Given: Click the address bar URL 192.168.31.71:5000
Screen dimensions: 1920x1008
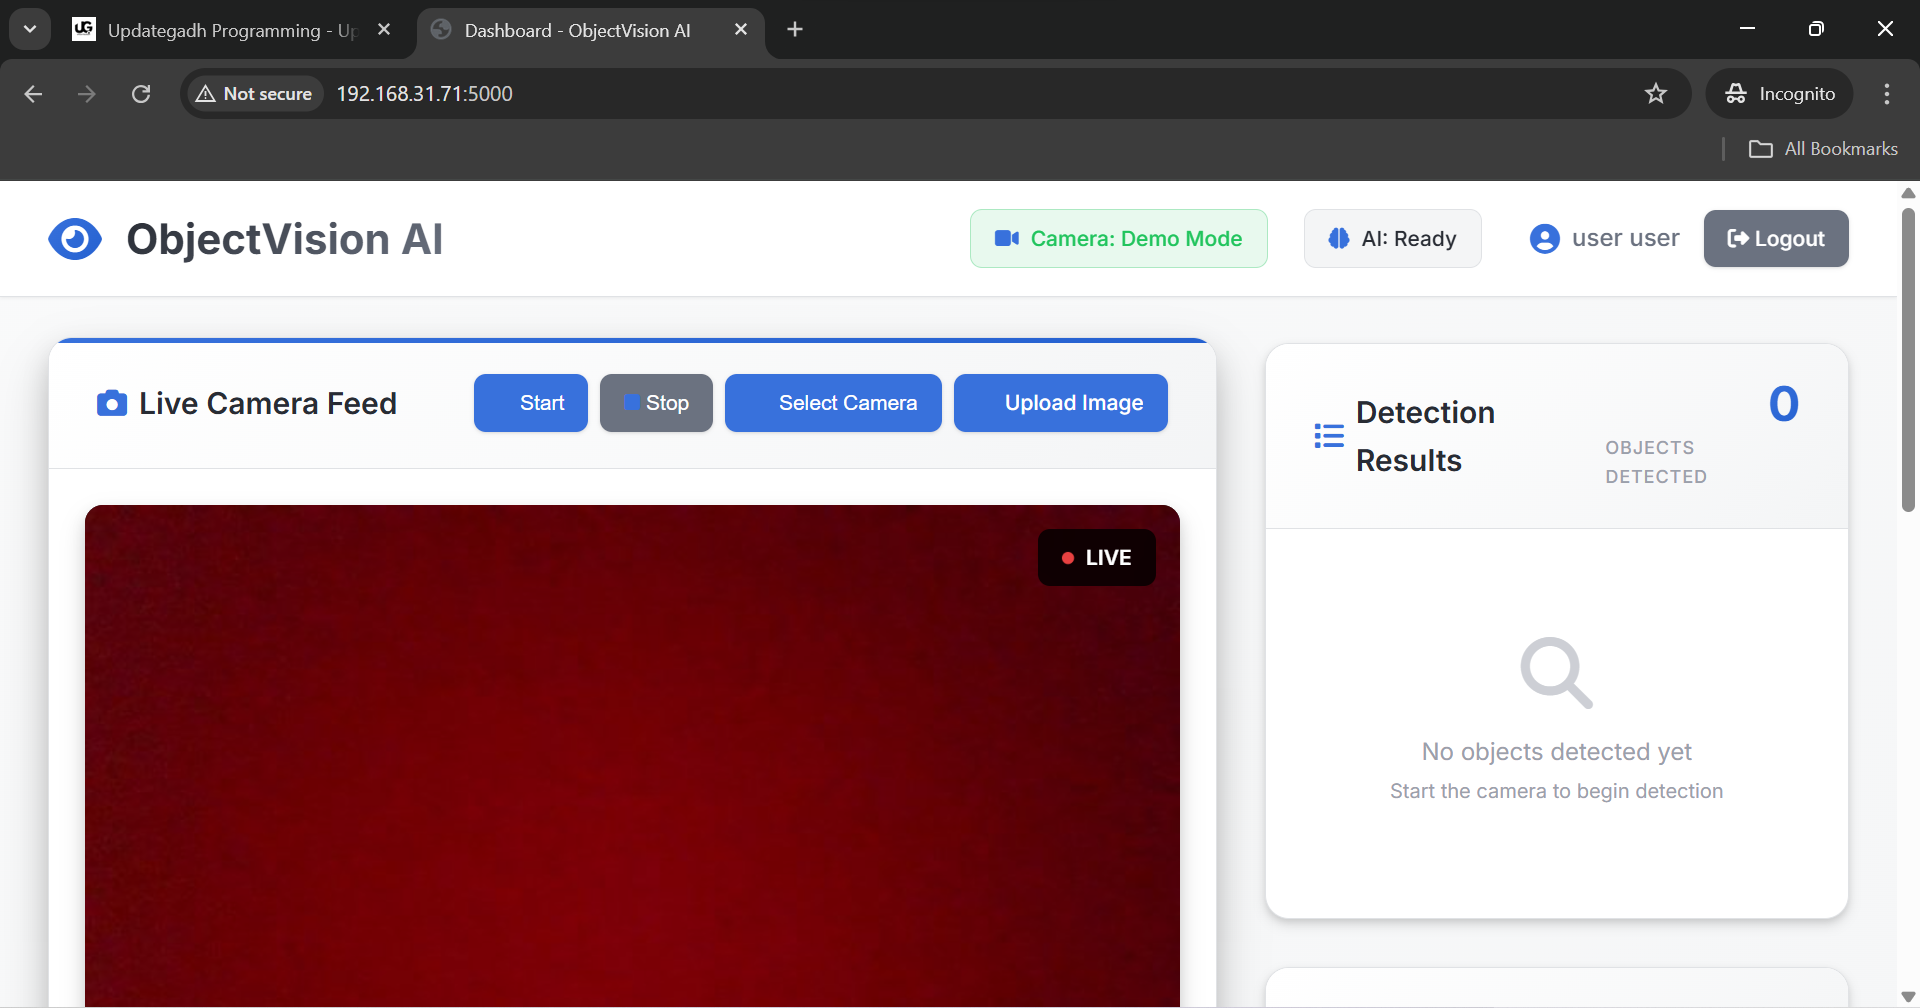Looking at the screenshot, I should click(x=424, y=93).
